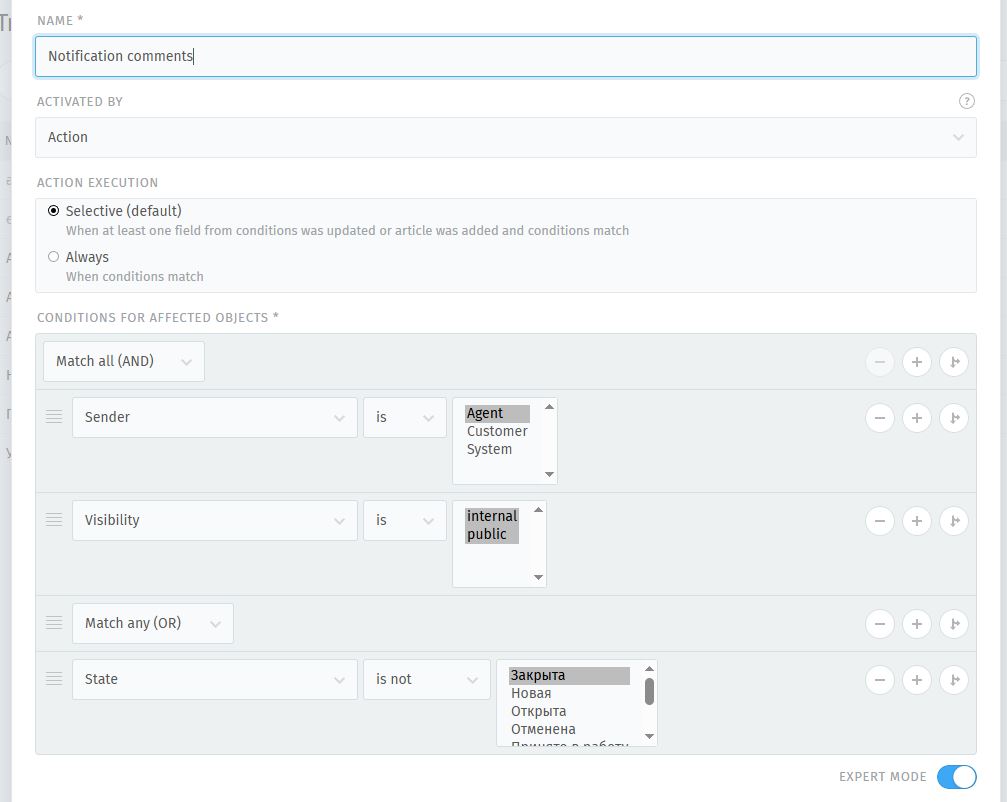Add a subclause to the Visibility row
The height and width of the screenshot is (802, 1007).
(954, 521)
